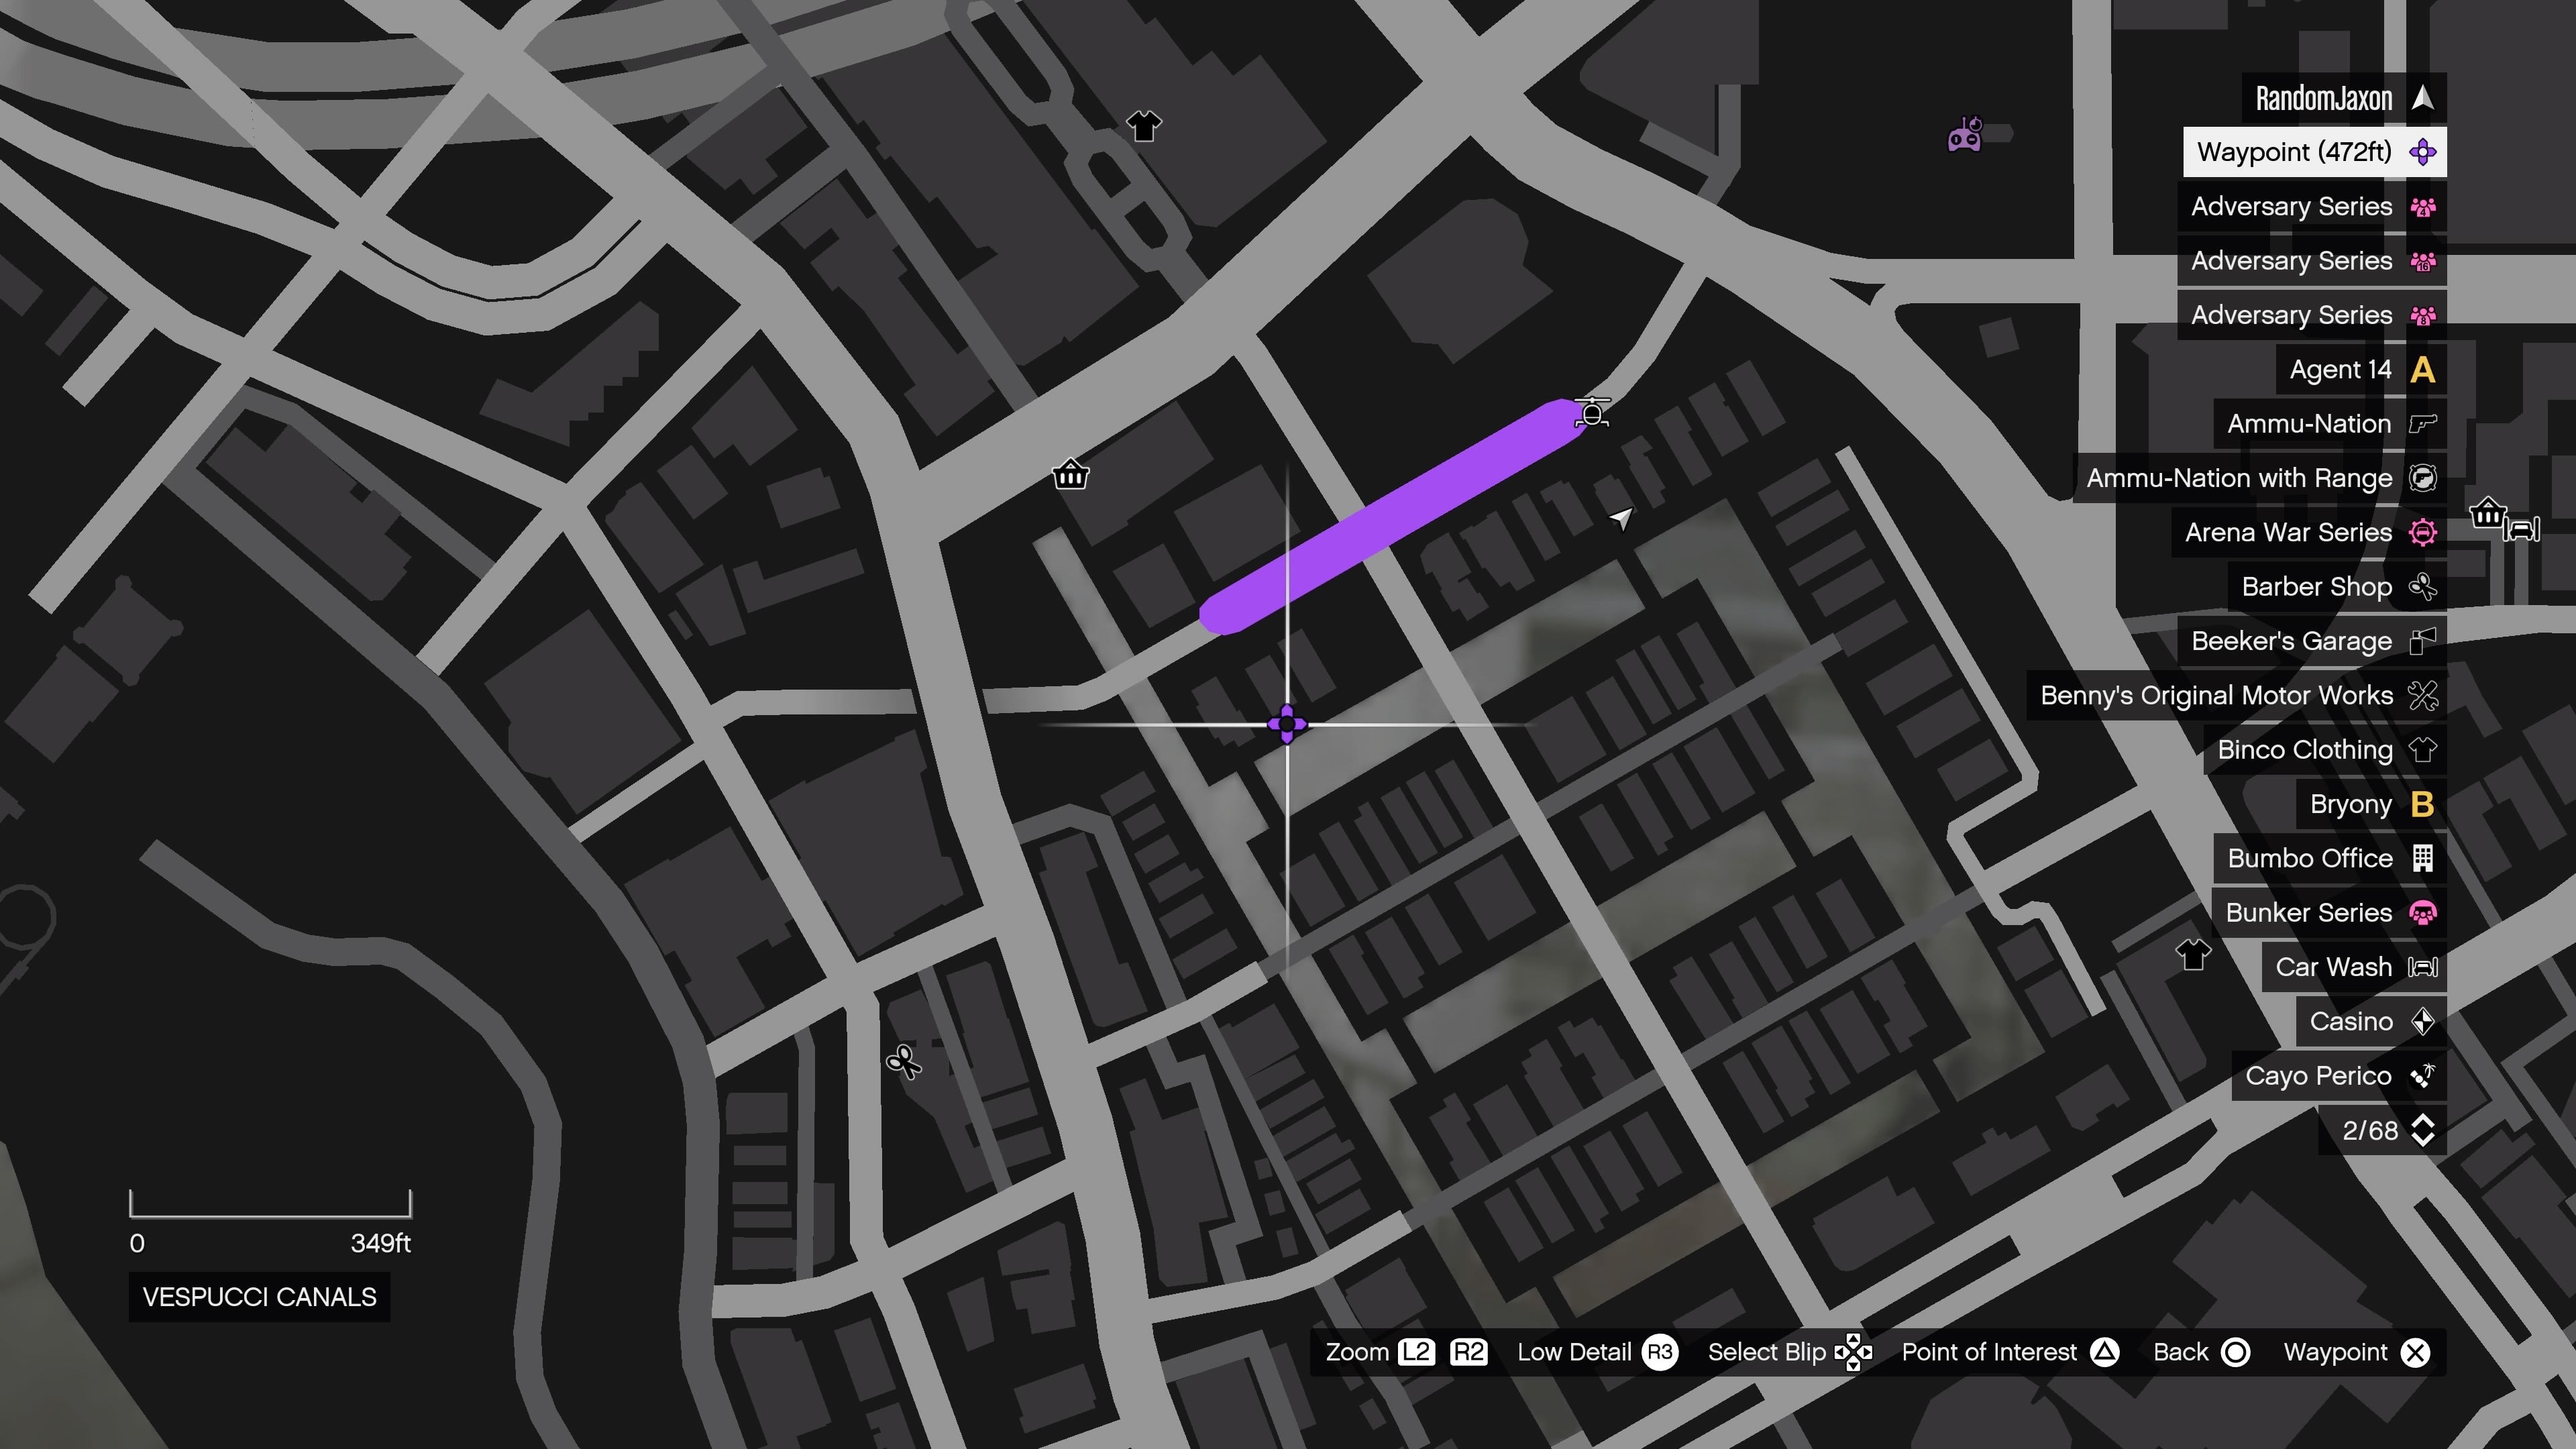Image resolution: width=2576 pixels, height=1449 pixels.
Task: Click the top clothing shirt blip
Action: [x=1144, y=126]
